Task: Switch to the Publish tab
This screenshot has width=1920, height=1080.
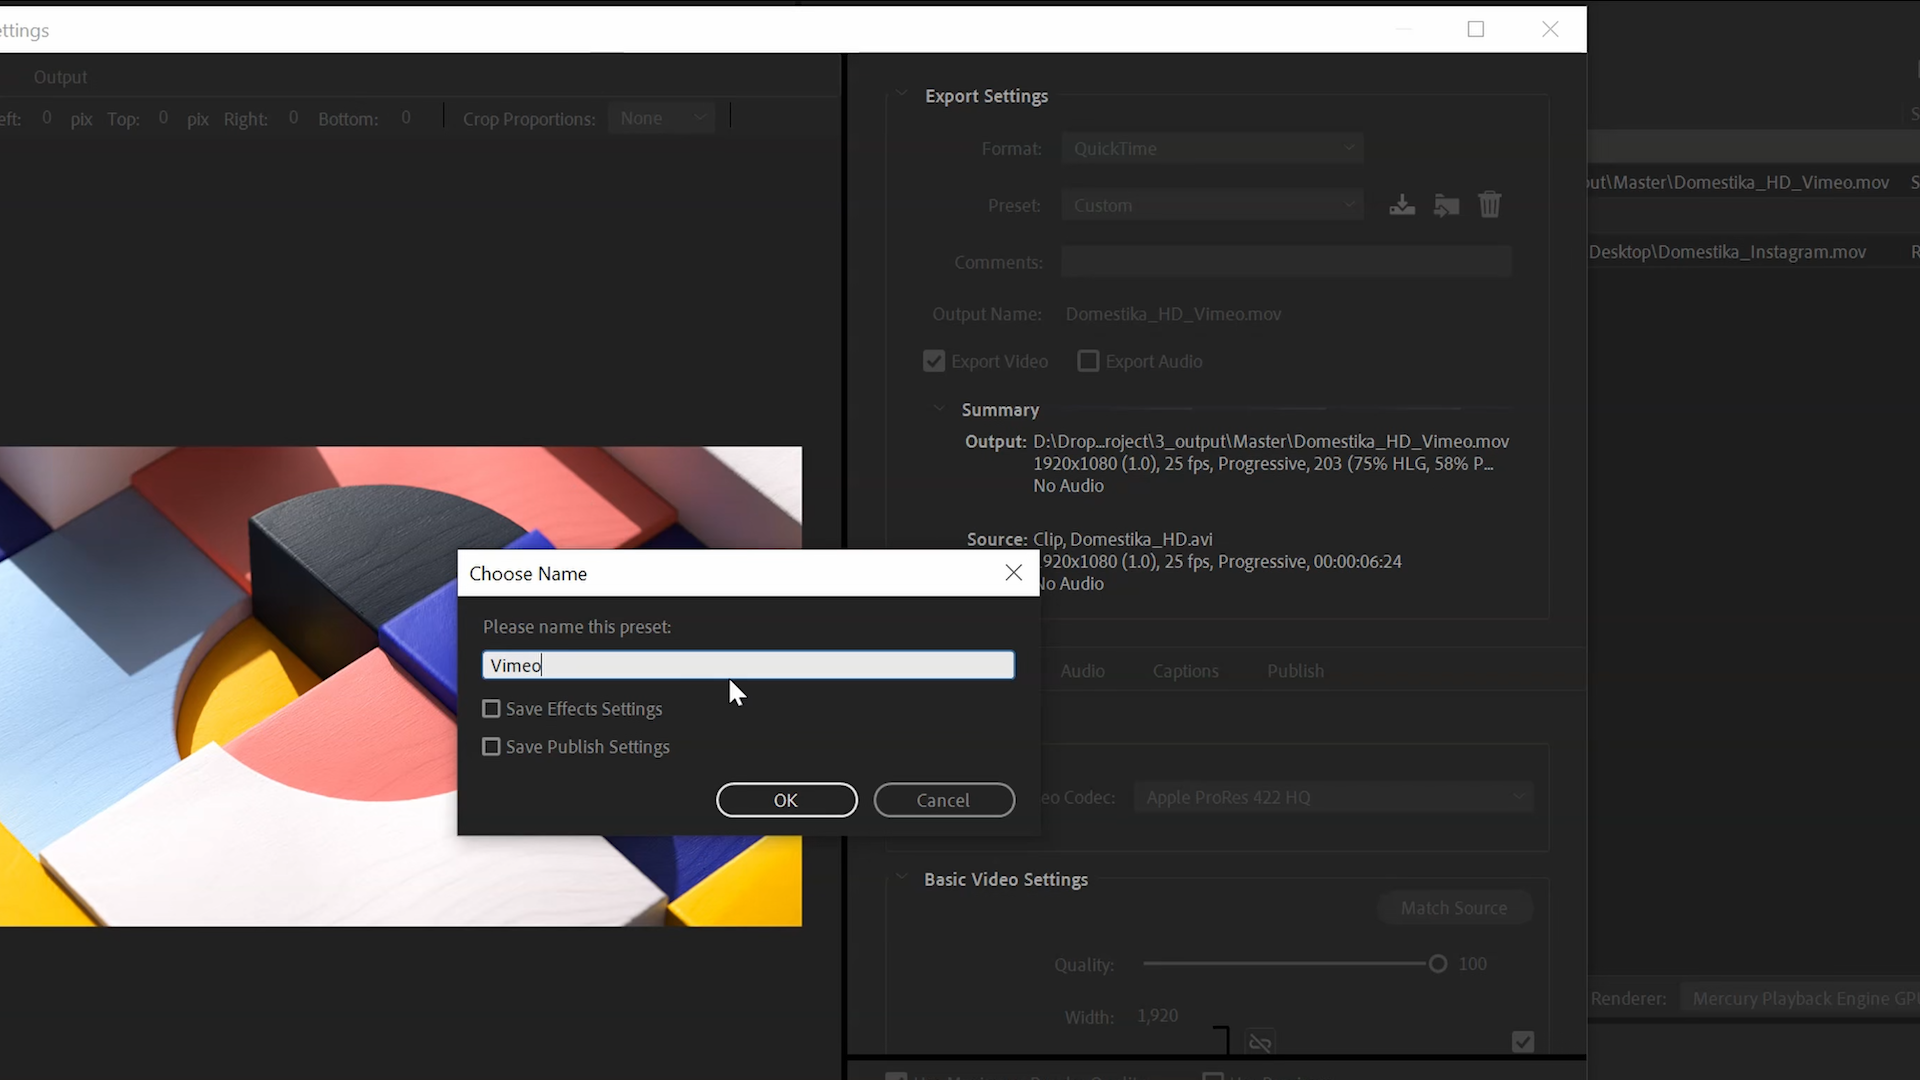Action: [x=1295, y=671]
